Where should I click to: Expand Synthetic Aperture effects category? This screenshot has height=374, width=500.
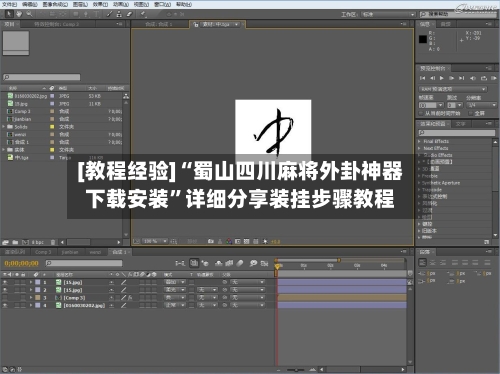tap(420, 183)
